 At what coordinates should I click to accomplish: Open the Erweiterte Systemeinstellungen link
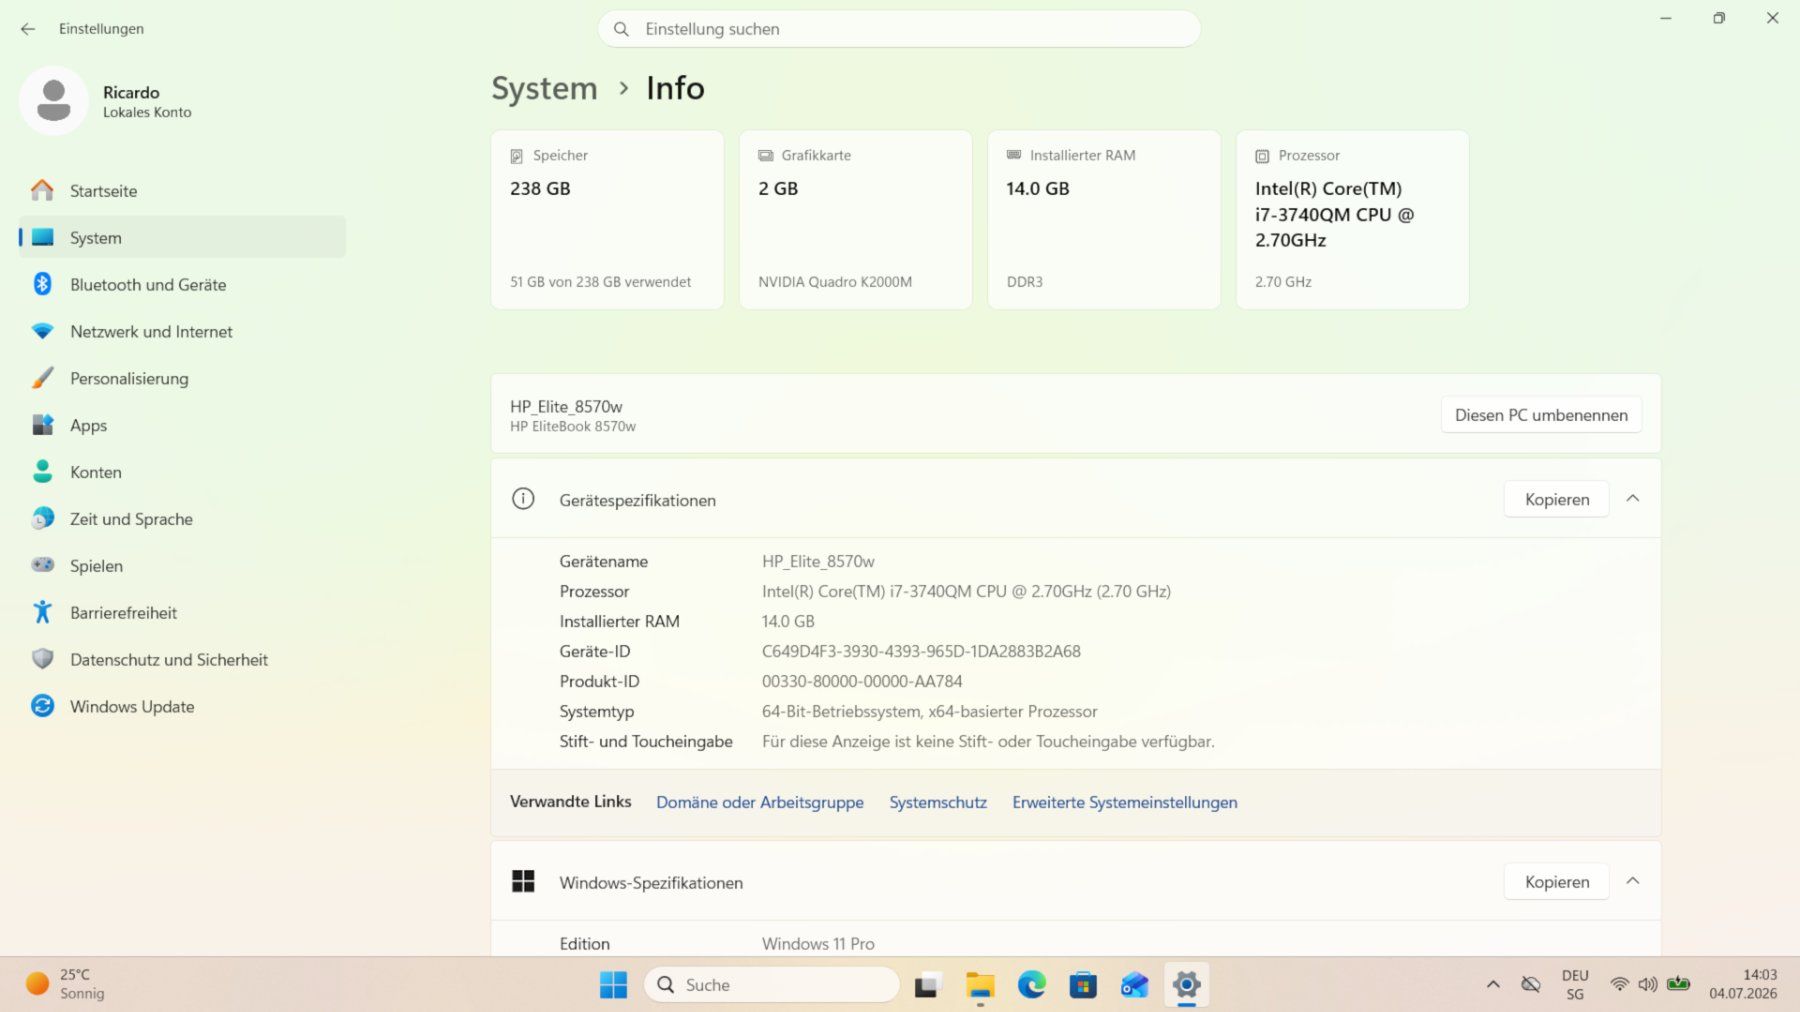(1125, 802)
